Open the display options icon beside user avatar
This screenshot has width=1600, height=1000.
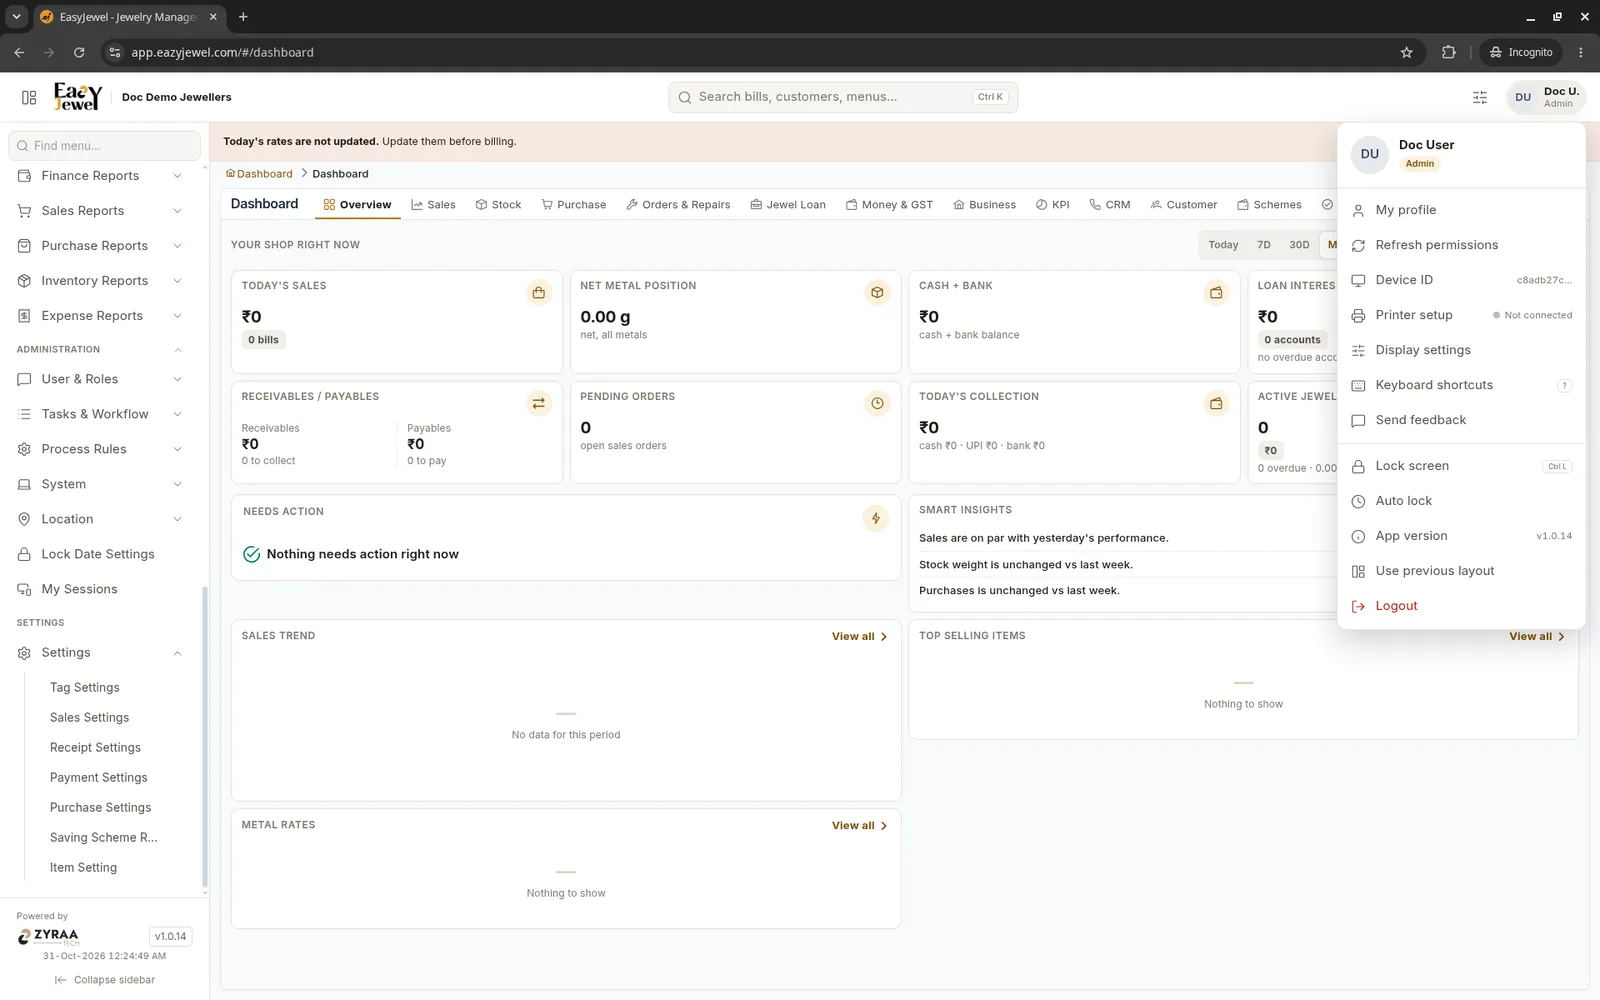tap(1480, 97)
